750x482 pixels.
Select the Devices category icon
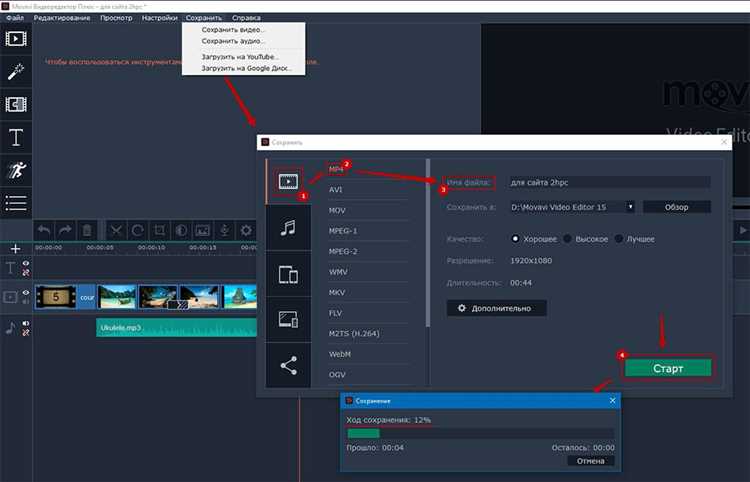coord(288,274)
